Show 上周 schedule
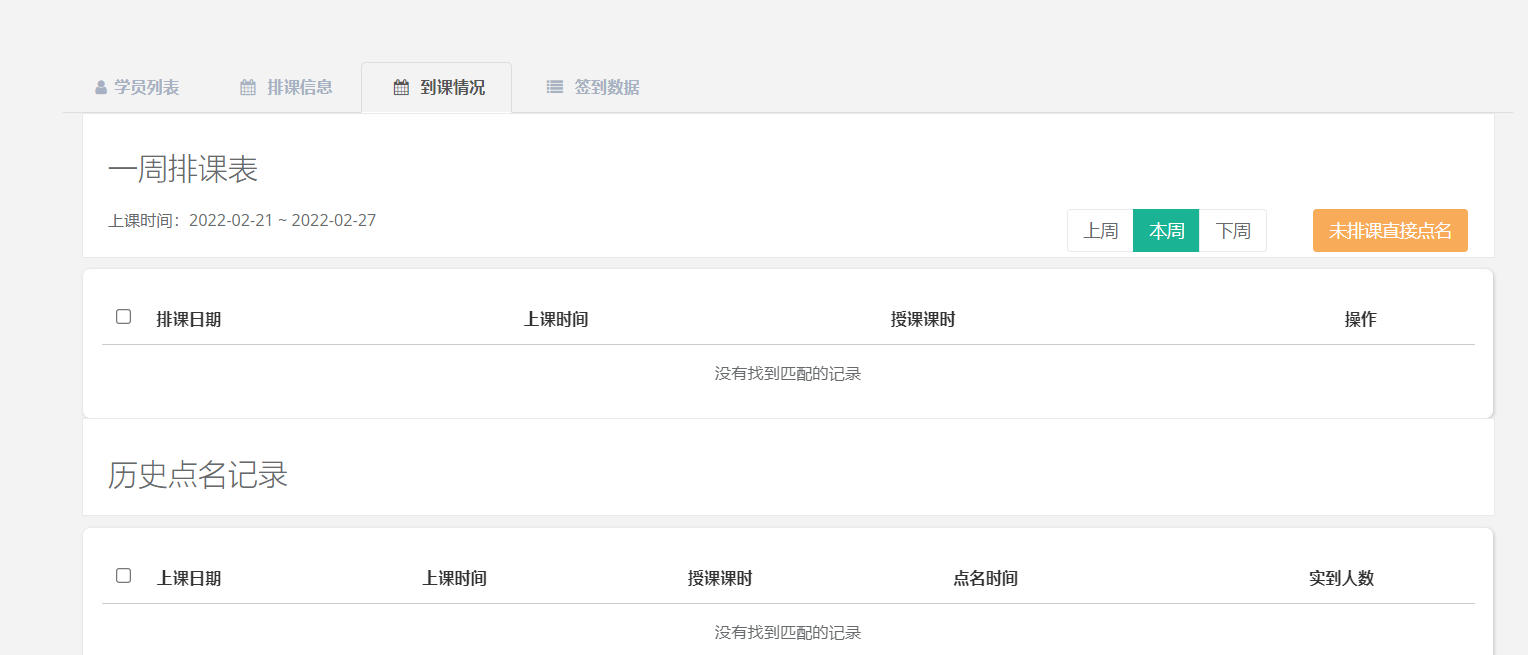This screenshot has width=1528, height=655. (x=1100, y=231)
